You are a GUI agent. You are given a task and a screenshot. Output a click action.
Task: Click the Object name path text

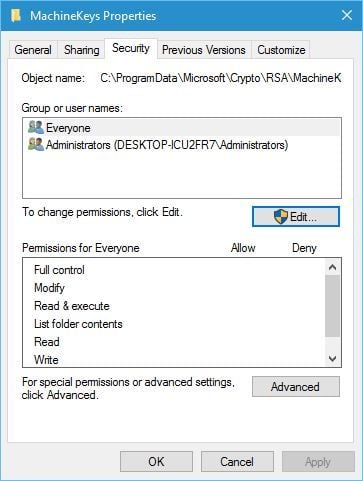221,78
